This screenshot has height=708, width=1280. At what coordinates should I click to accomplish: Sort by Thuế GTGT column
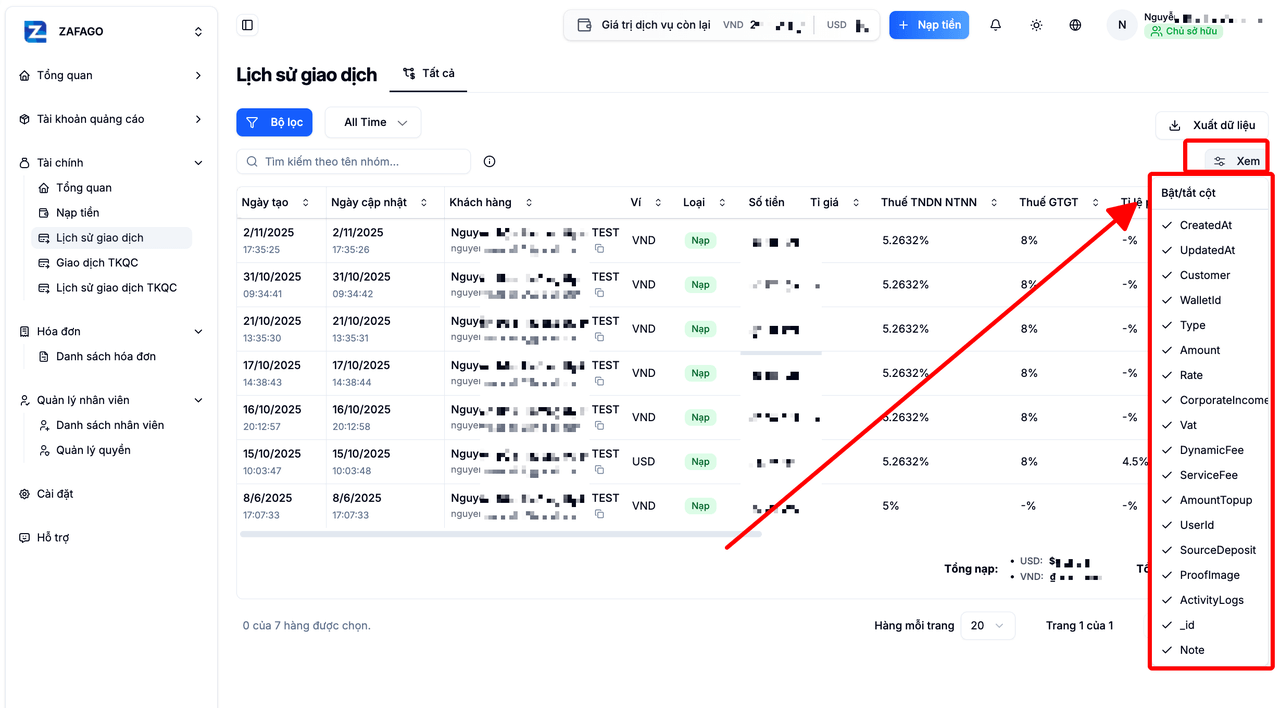1059,202
